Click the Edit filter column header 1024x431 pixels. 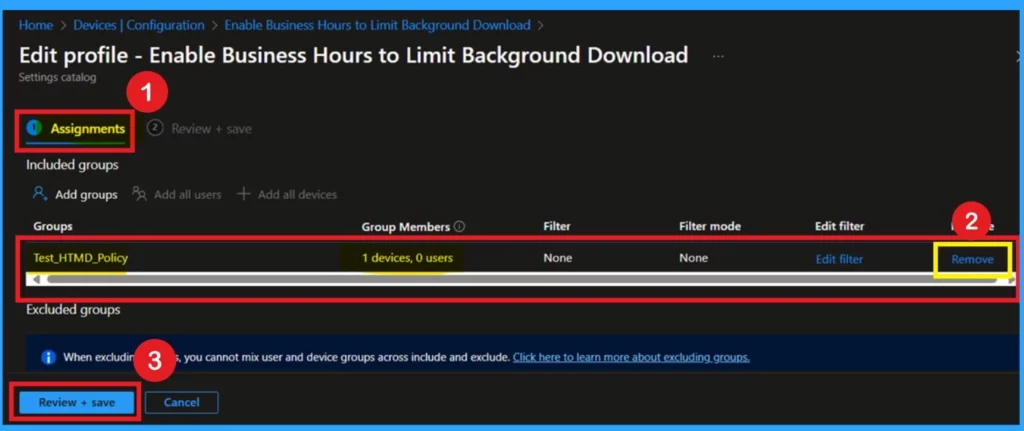(839, 227)
